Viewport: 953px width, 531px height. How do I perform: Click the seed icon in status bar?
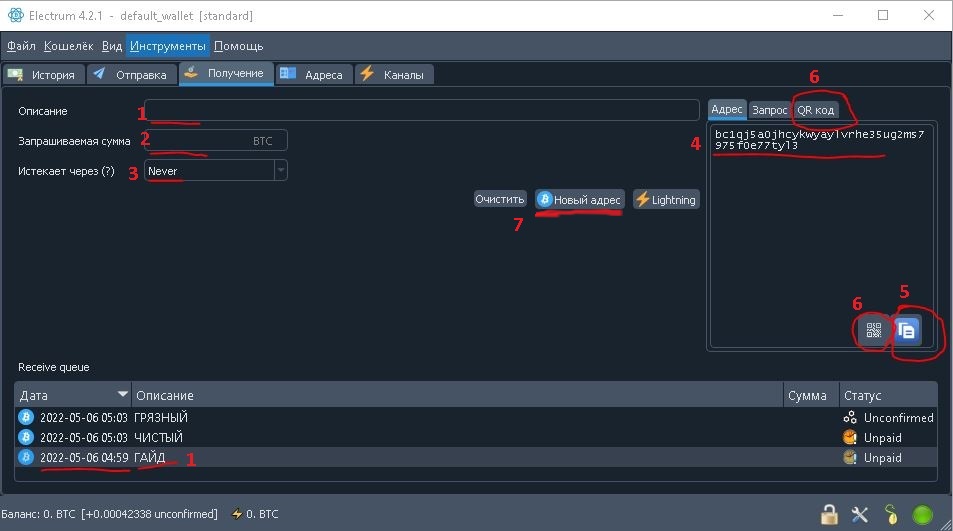(890, 514)
